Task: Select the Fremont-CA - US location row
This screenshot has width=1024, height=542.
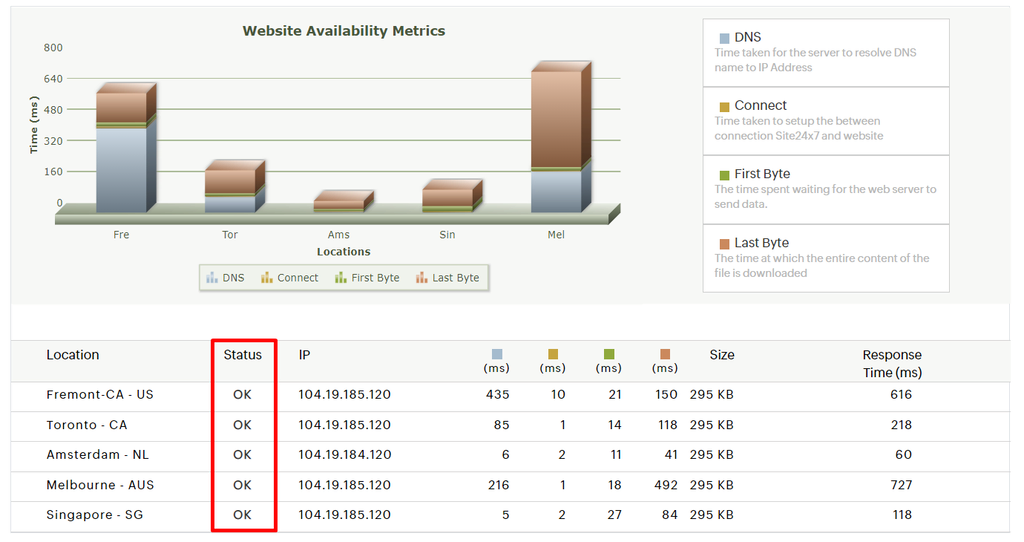Action: click(x=510, y=395)
